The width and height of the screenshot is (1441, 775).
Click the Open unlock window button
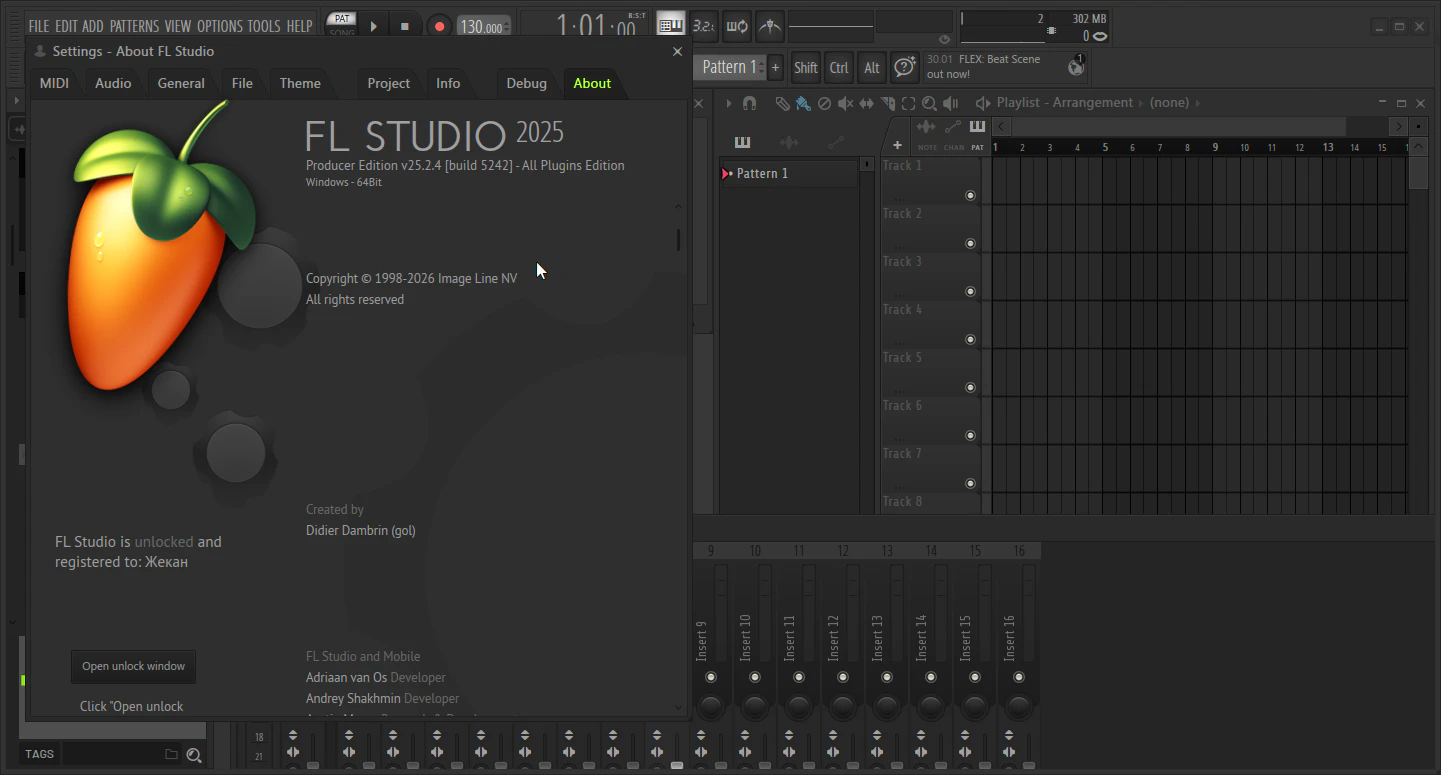tap(133, 666)
